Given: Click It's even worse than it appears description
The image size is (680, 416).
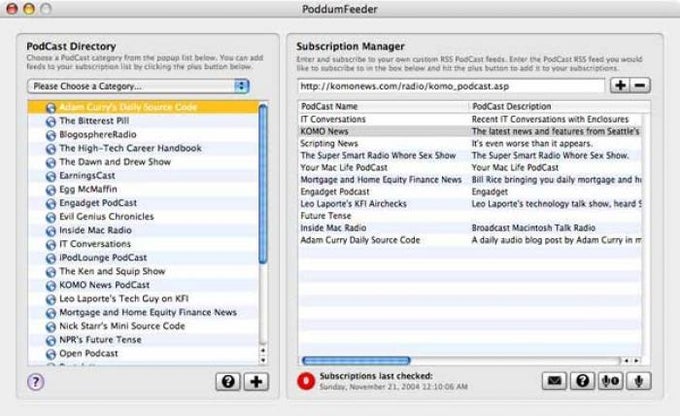Looking at the screenshot, I should [x=532, y=143].
